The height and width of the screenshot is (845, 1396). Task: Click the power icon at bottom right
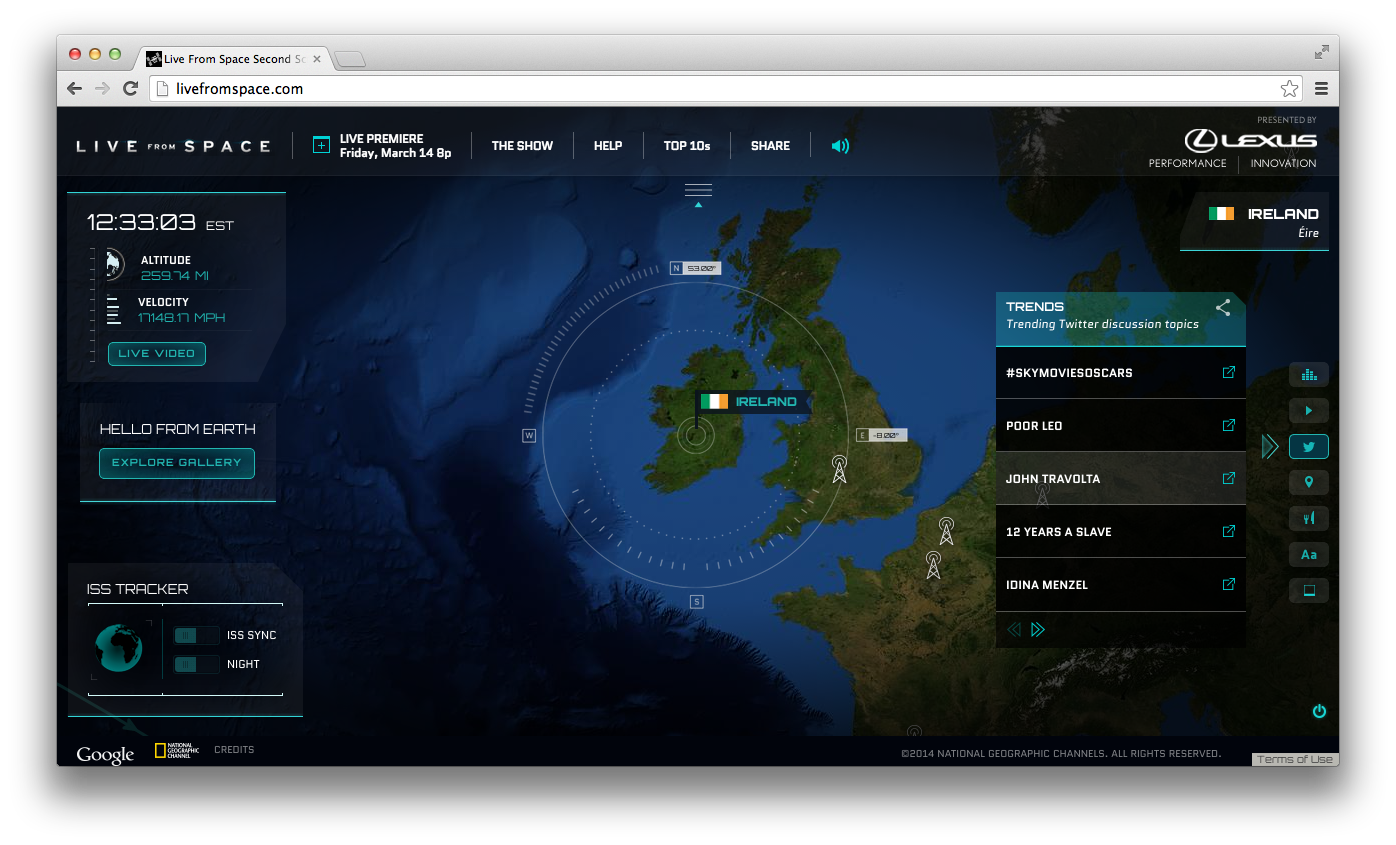[x=1319, y=711]
